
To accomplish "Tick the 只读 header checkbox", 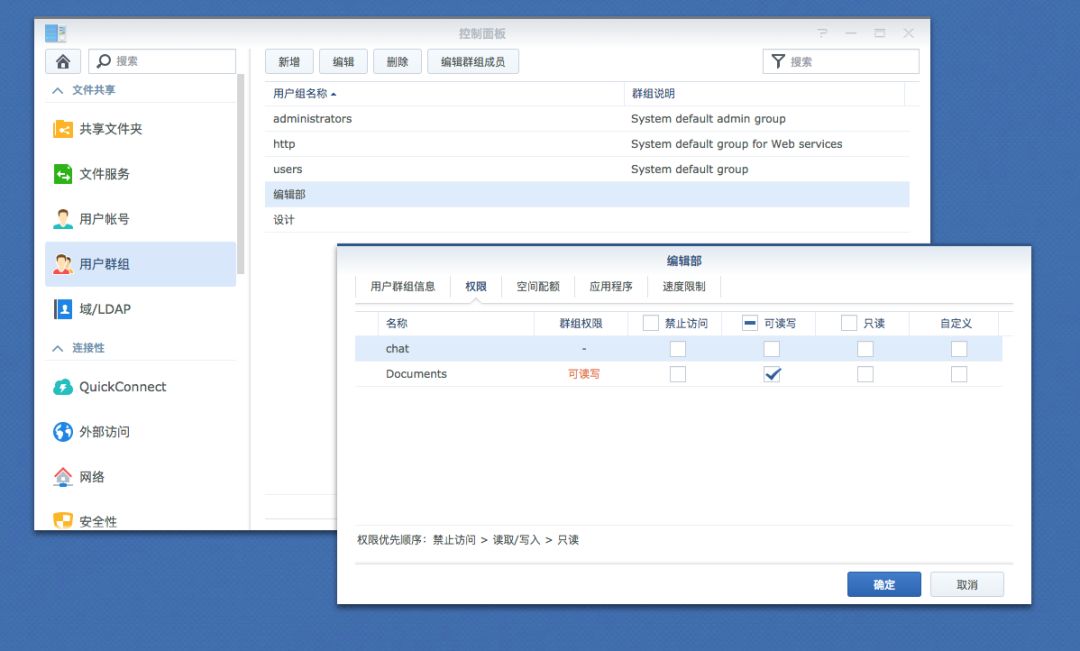I will [849, 323].
